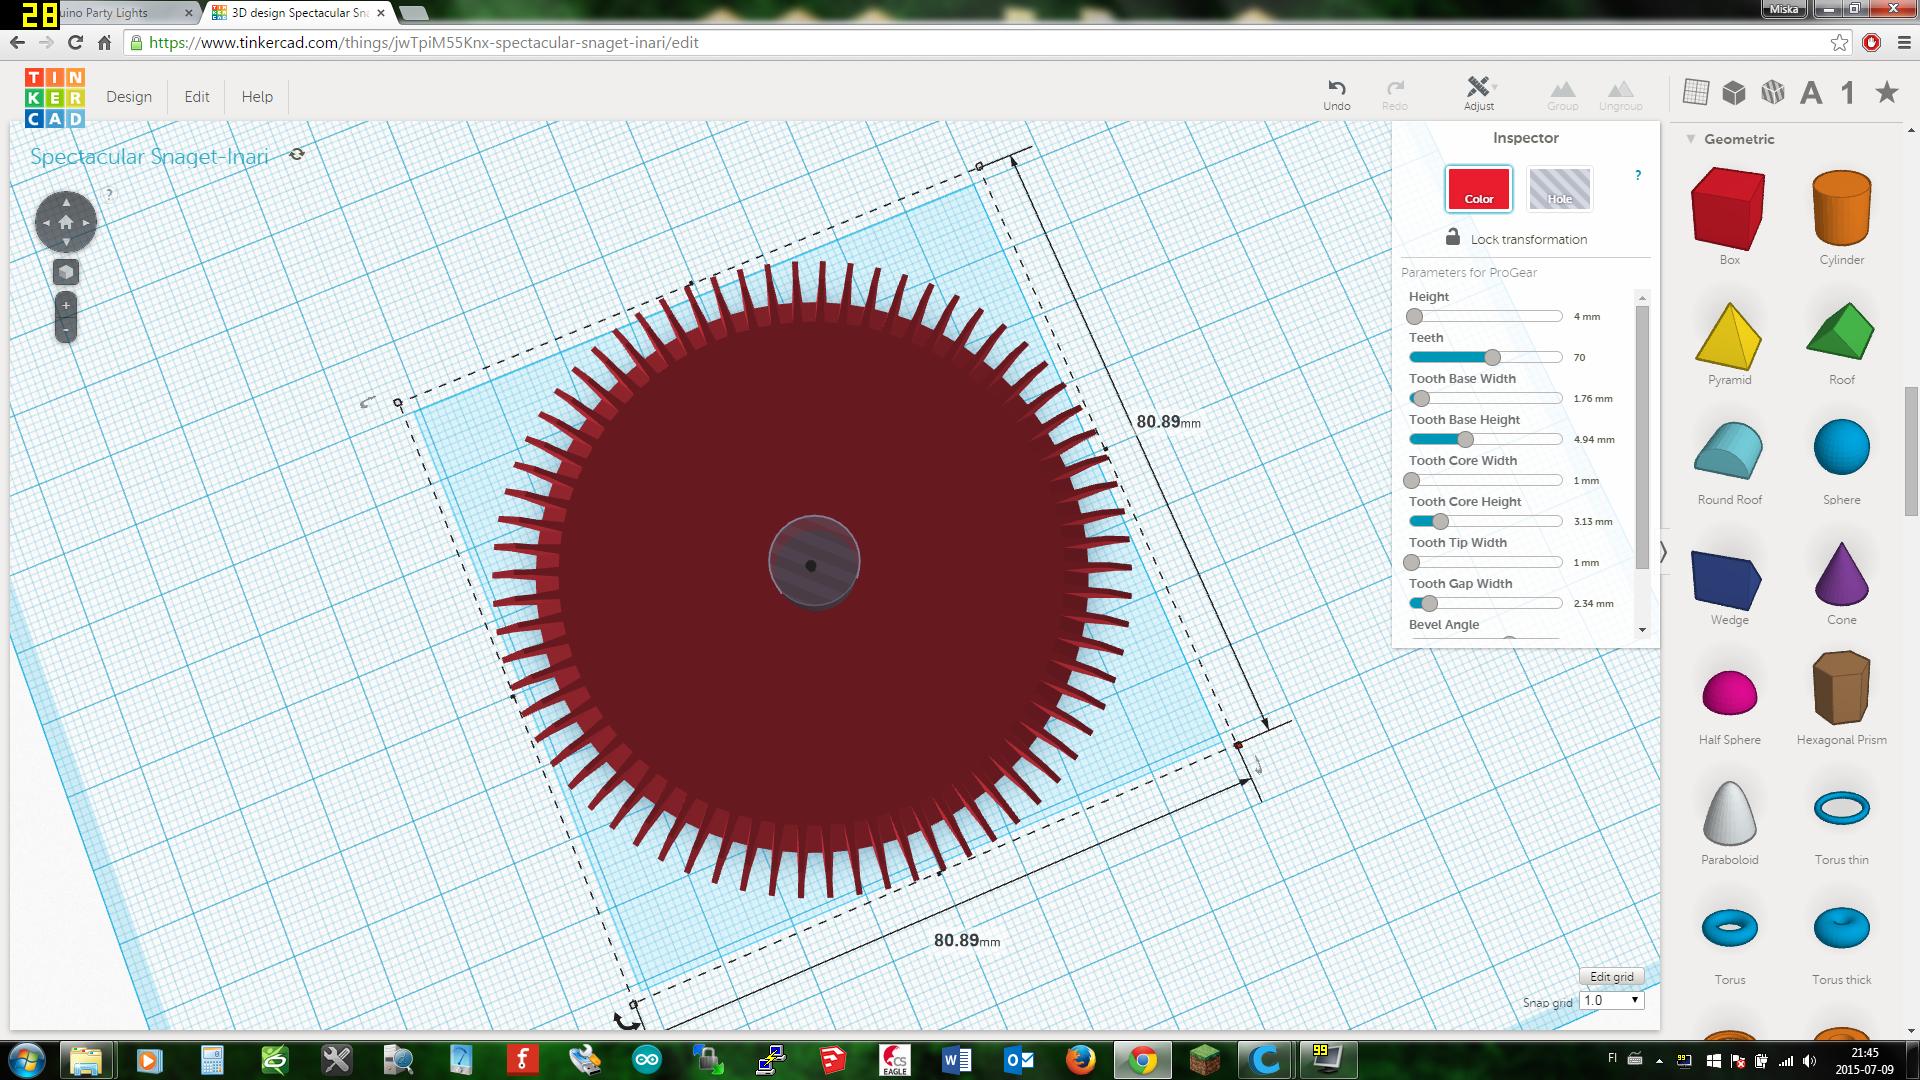Viewport: 1920px width, 1080px height.
Task: Click the Windows Start button
Action: coord(25,1059)
